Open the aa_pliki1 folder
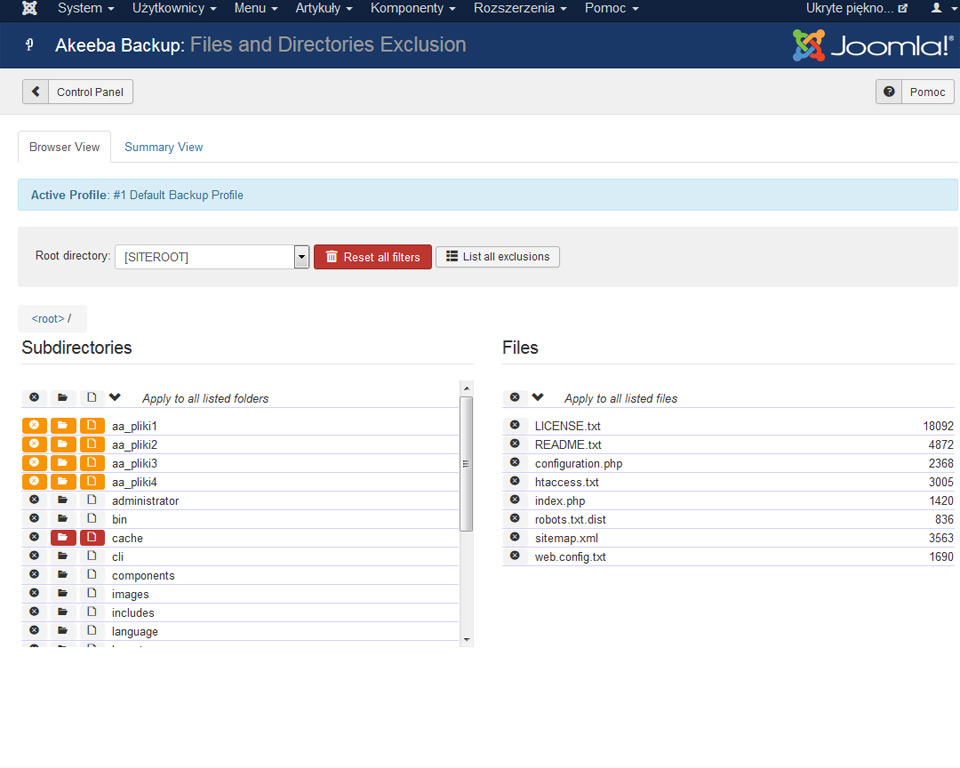 (135, 426)
